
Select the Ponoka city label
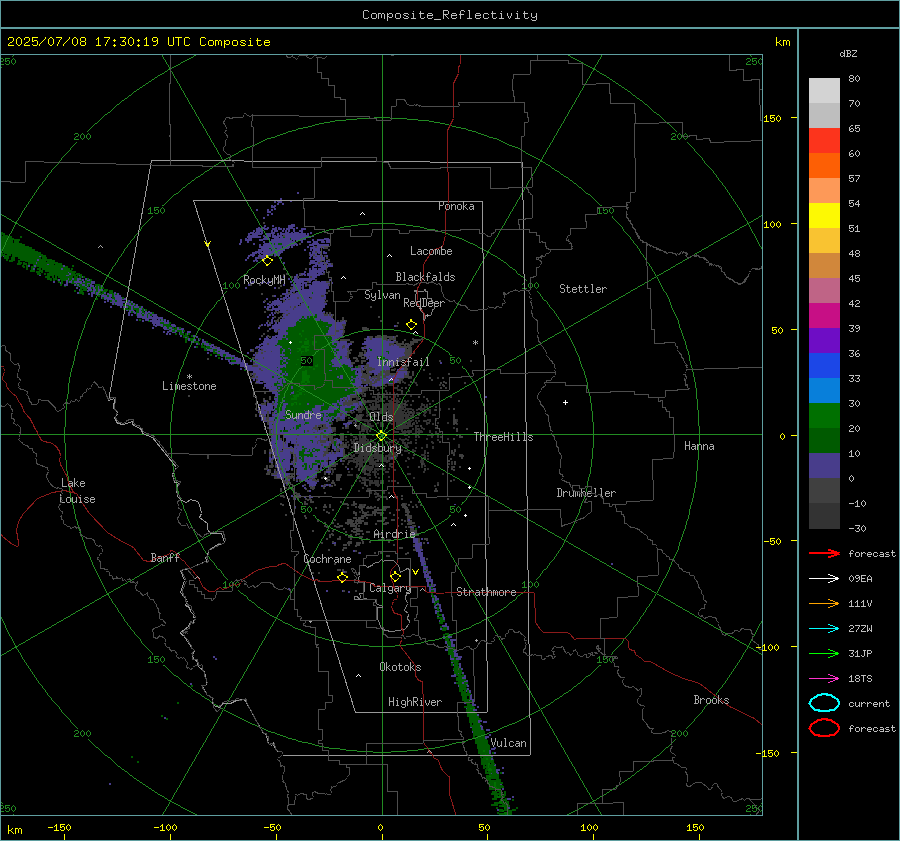(456, 206)
